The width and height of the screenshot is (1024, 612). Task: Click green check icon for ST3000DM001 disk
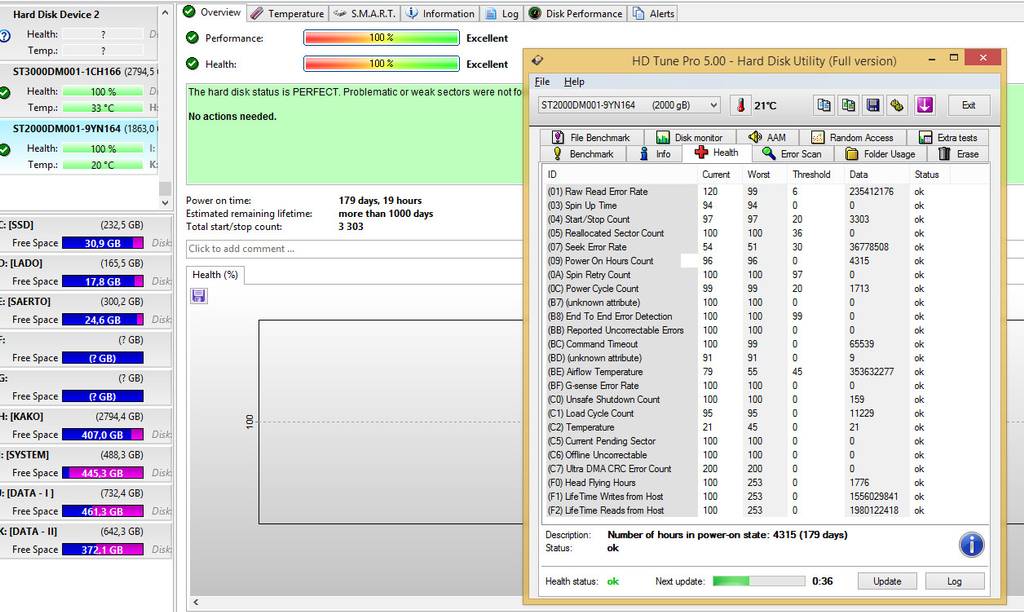click(5, 93)
